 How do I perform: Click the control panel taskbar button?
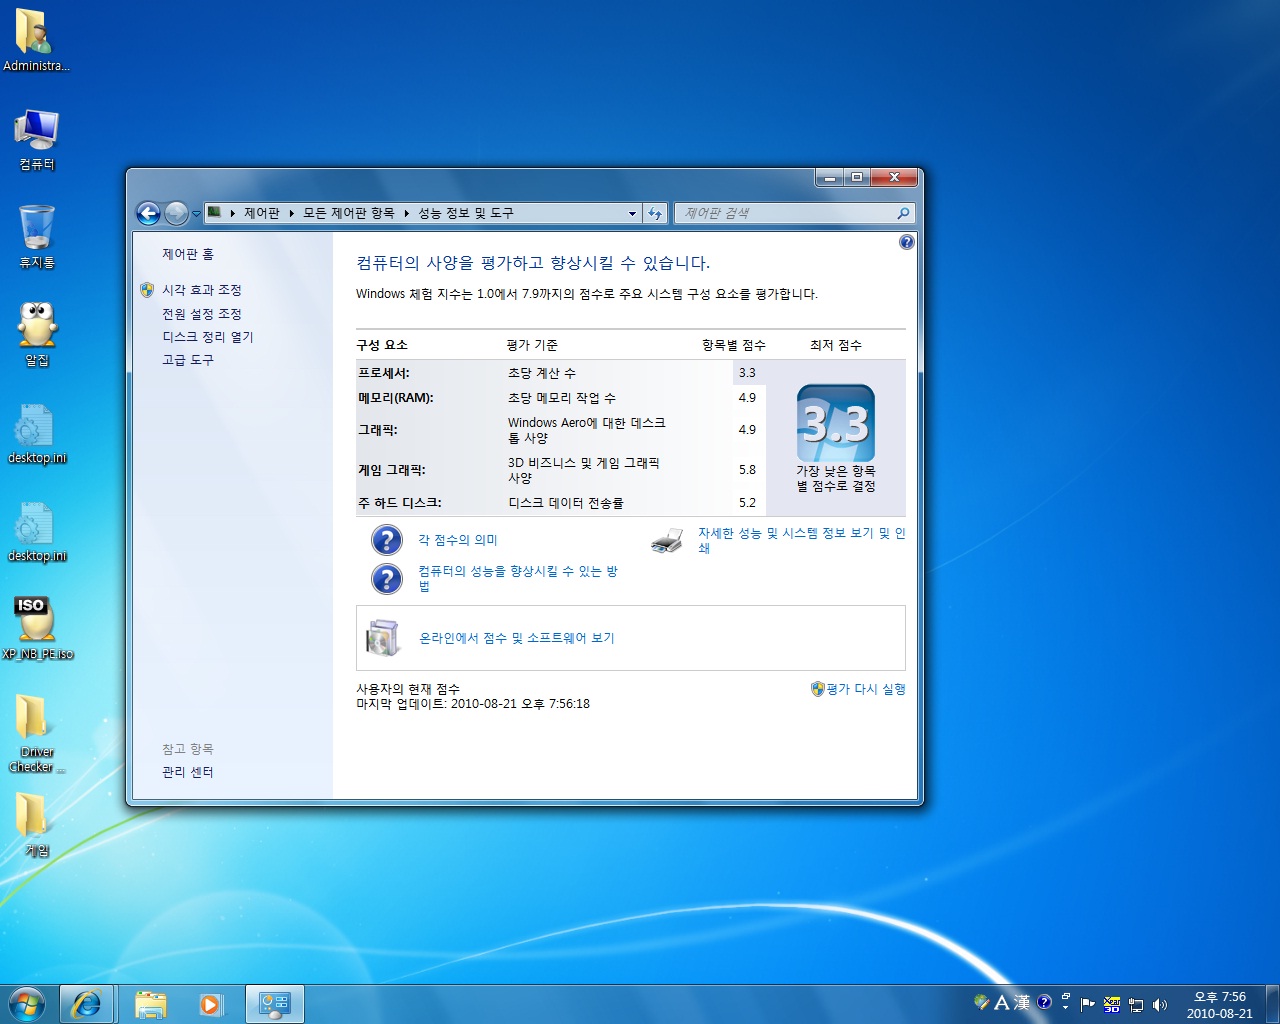tap(274, 1004)
